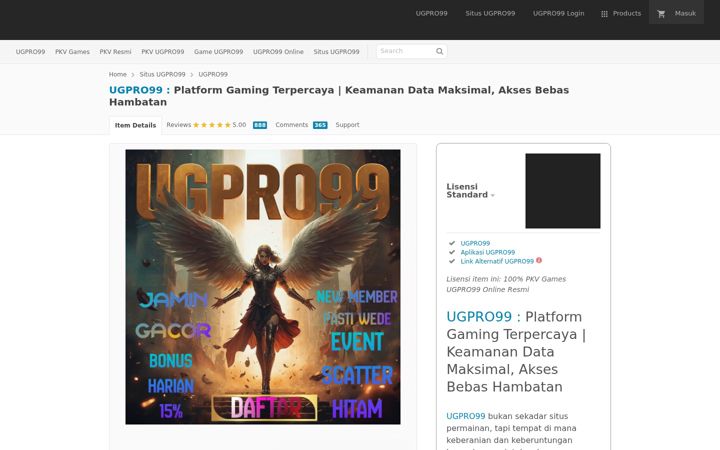Open the Comments tab
Screen dimensions: 720x450
point(292,125)
